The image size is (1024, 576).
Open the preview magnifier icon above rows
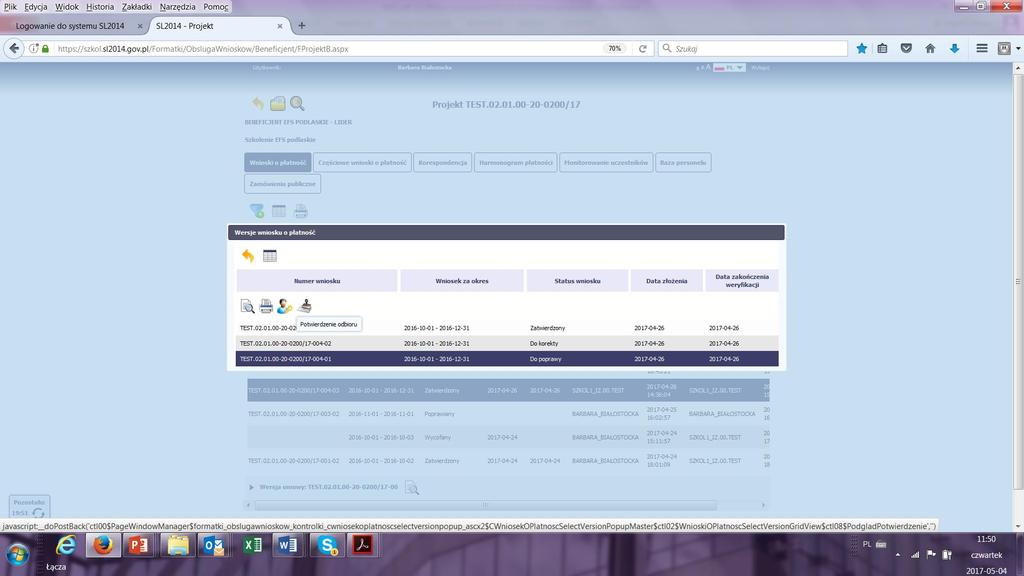pos(248,306)
